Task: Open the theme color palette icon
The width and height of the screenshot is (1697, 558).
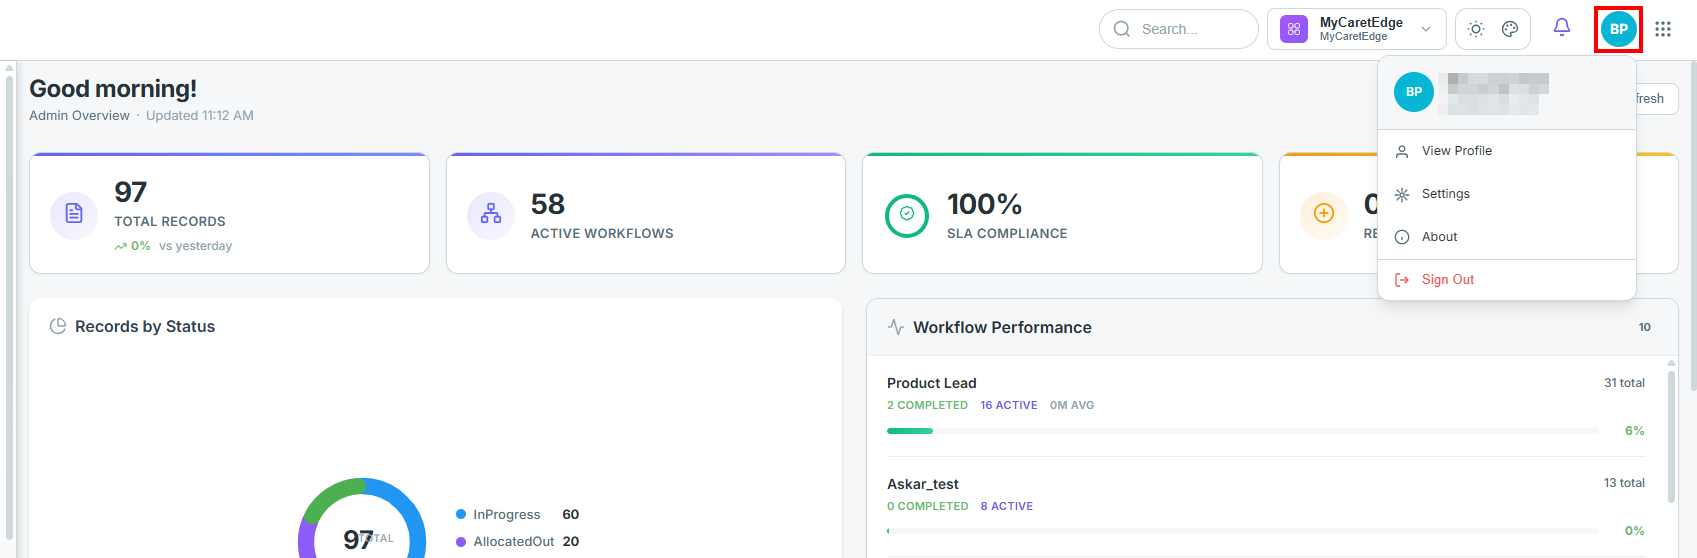Action: [x=1510, y=29]
